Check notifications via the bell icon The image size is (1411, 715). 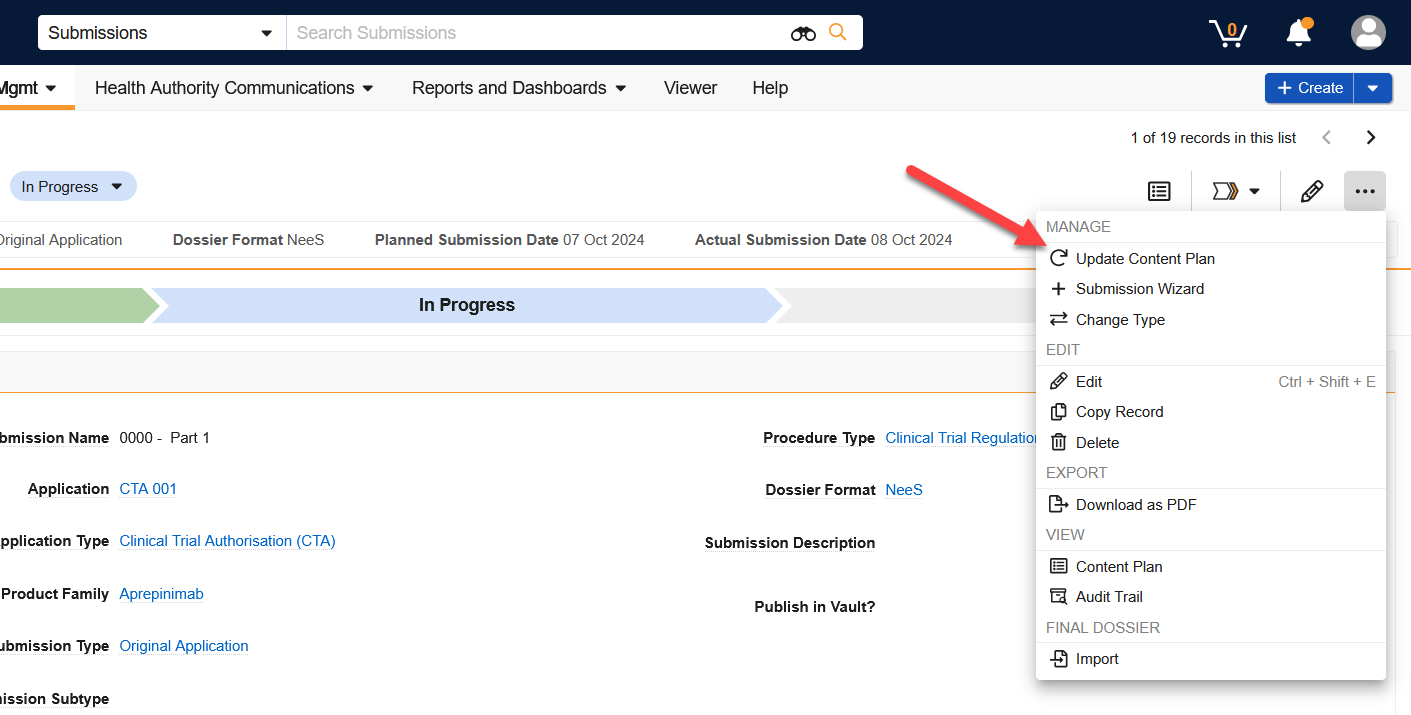1297,33
